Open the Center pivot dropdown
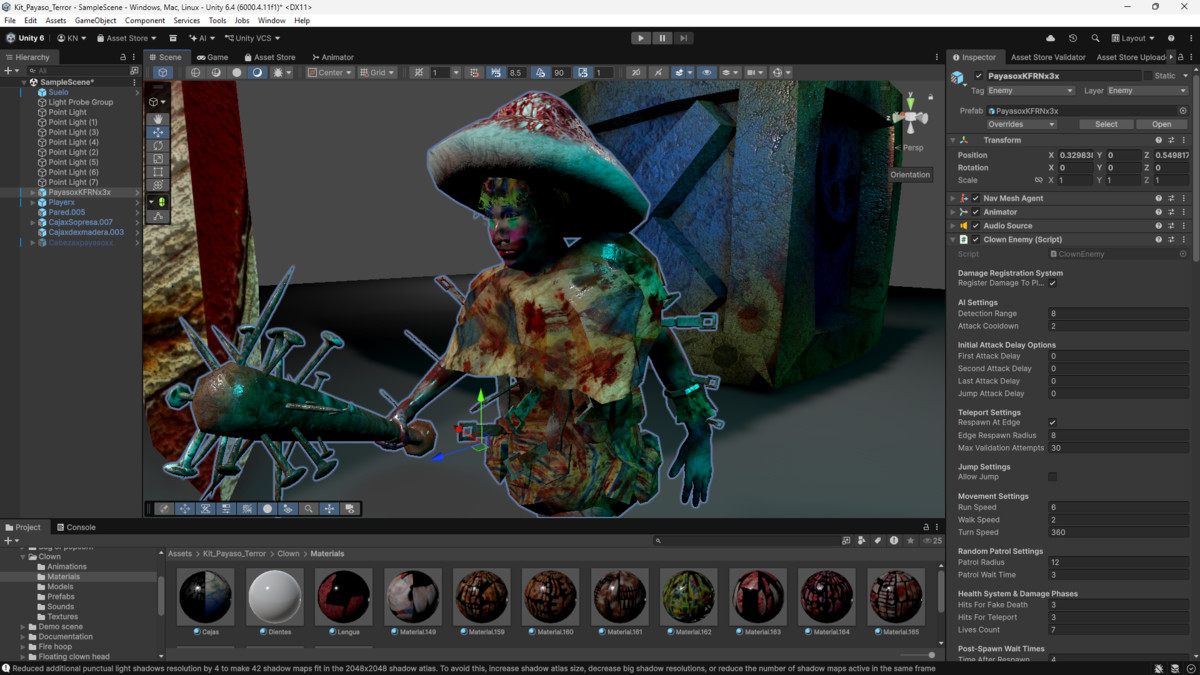This screenshot has width=1200, height=675. point(329,72)
